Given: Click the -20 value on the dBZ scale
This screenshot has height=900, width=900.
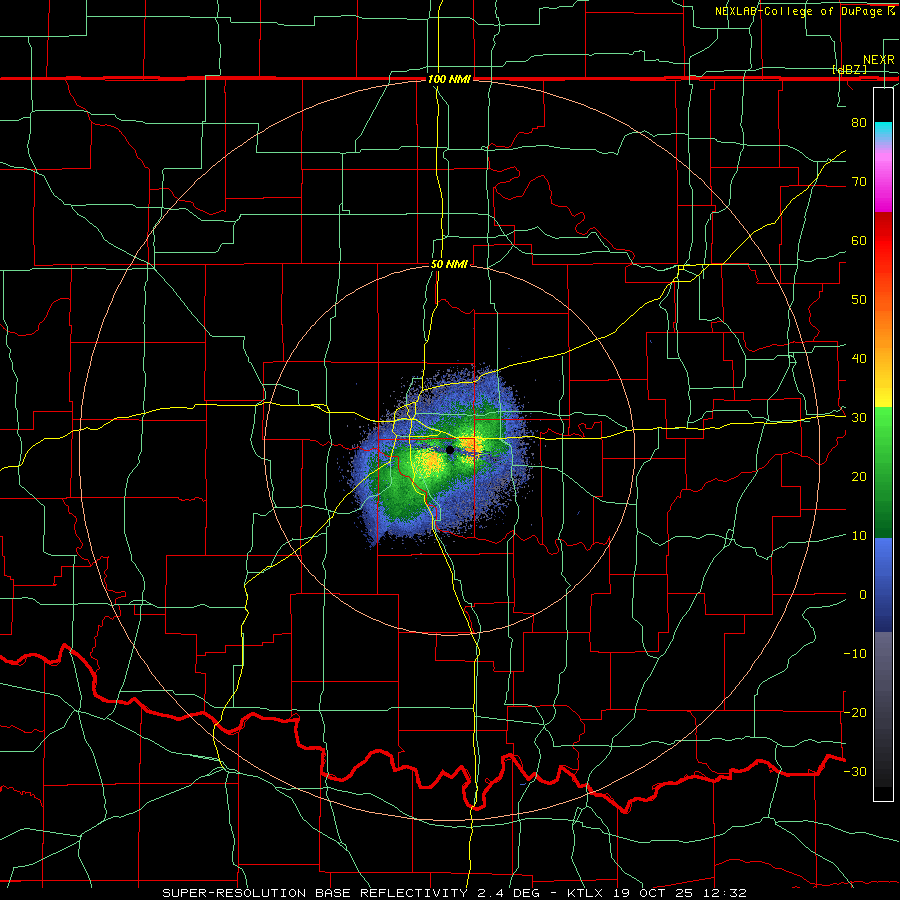Looking at the screenshot, I should 855,712.
